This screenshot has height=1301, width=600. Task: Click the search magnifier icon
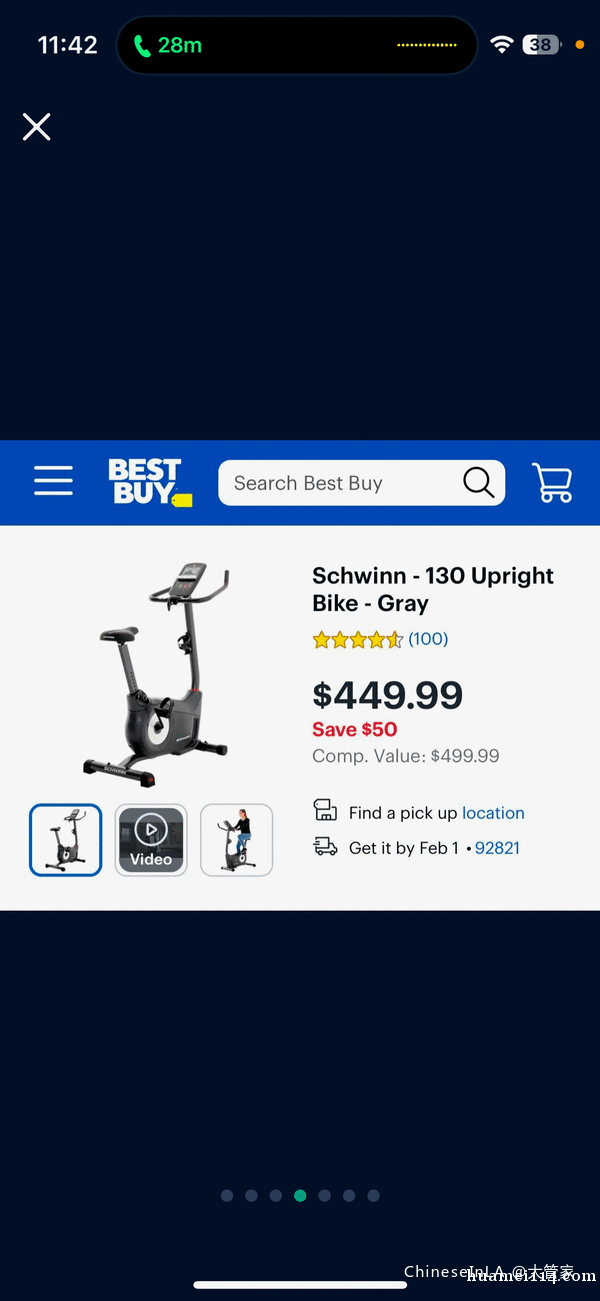(x=479, y=483)
